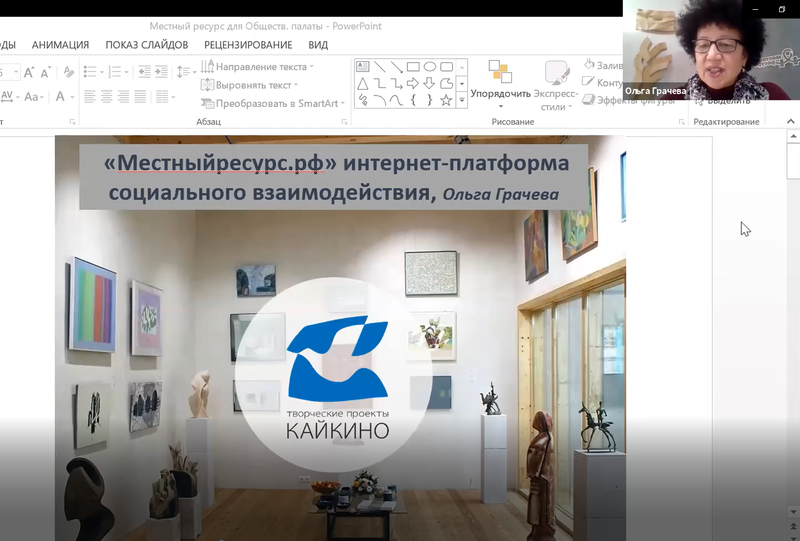Image resolution: width=800 pixels, height=541 pixels.
Task: Decrease font size with the smaller A icon
Action: tap(46, 72)
